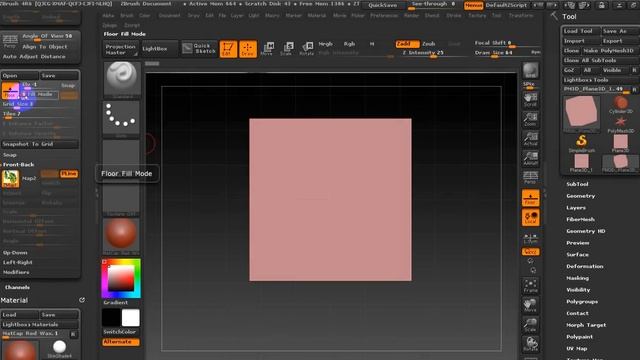Select the Scale transform icon on top shelf
This screenshot has width=640, height=360.
click(x=287, y=49)
